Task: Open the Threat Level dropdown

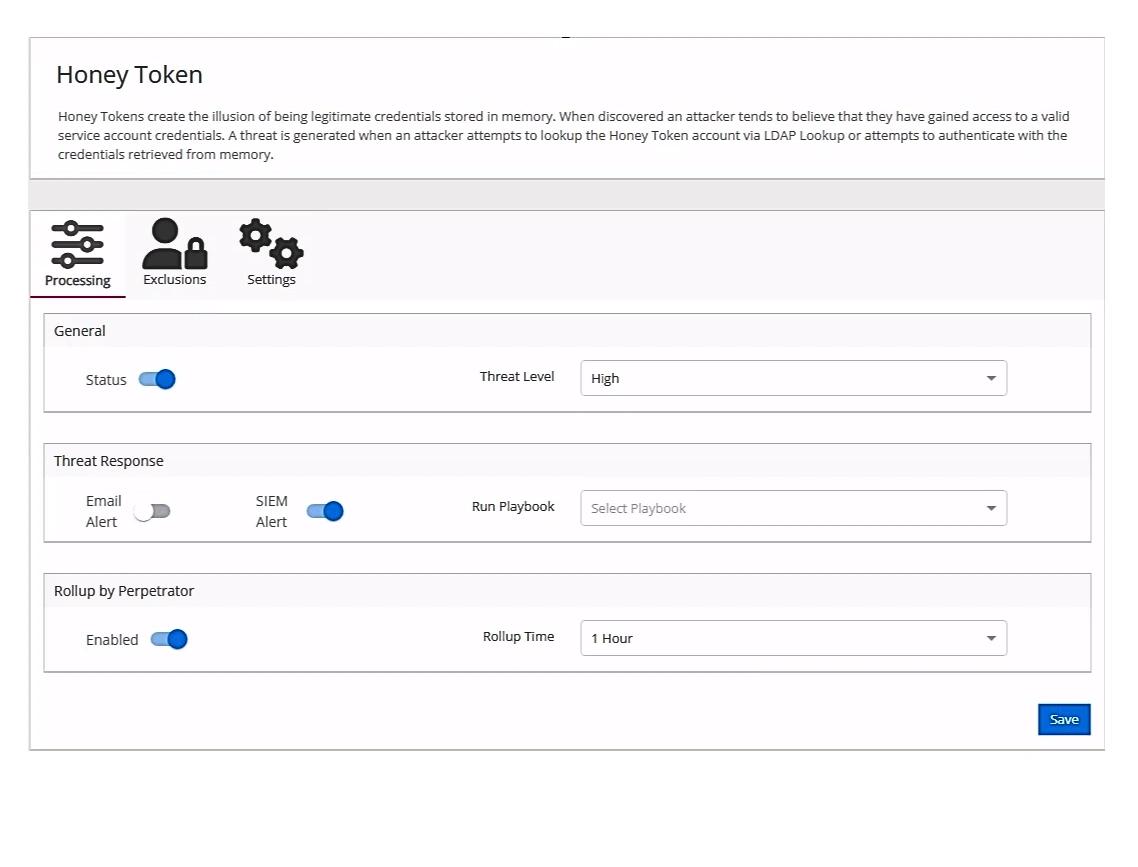Action: pyautogui.click(x=793, y=378)
